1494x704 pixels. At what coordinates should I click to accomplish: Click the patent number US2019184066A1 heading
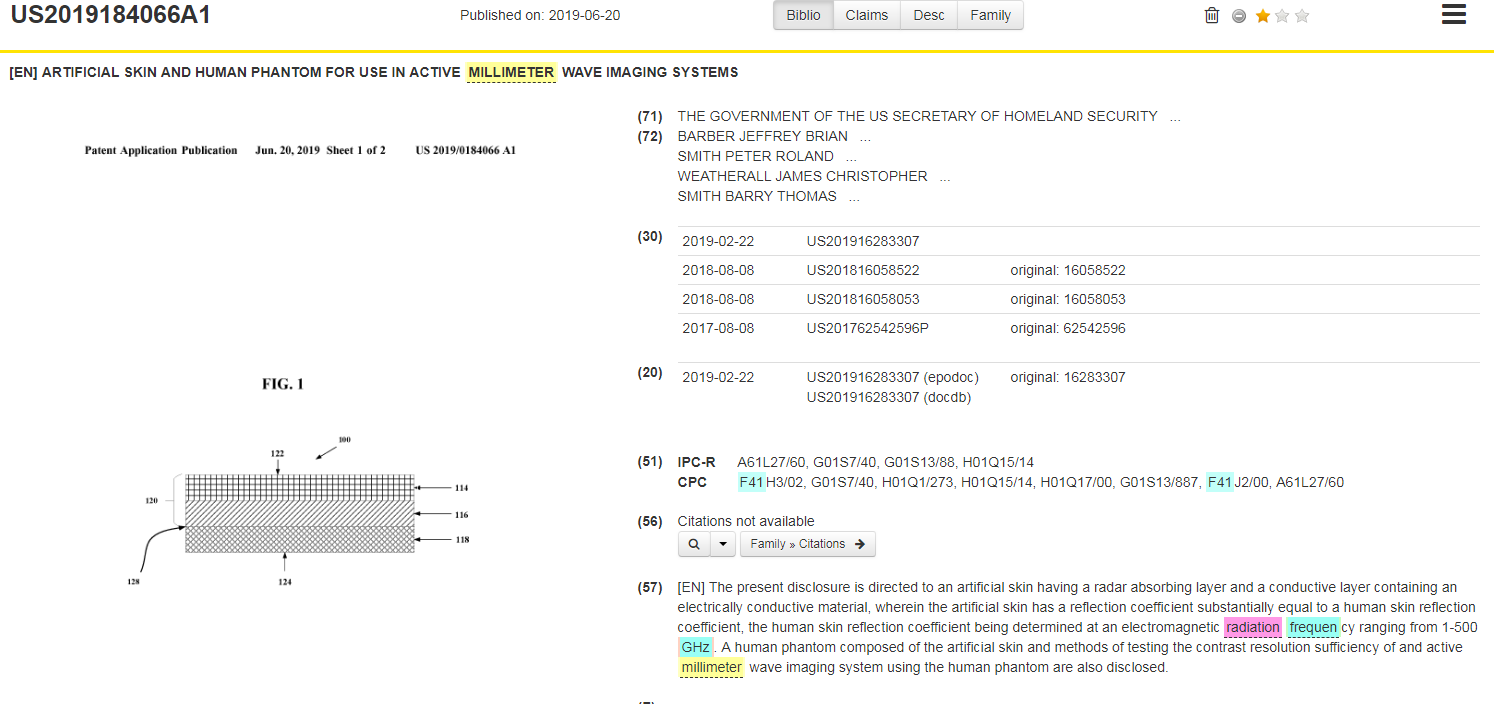tap(111, 15)
